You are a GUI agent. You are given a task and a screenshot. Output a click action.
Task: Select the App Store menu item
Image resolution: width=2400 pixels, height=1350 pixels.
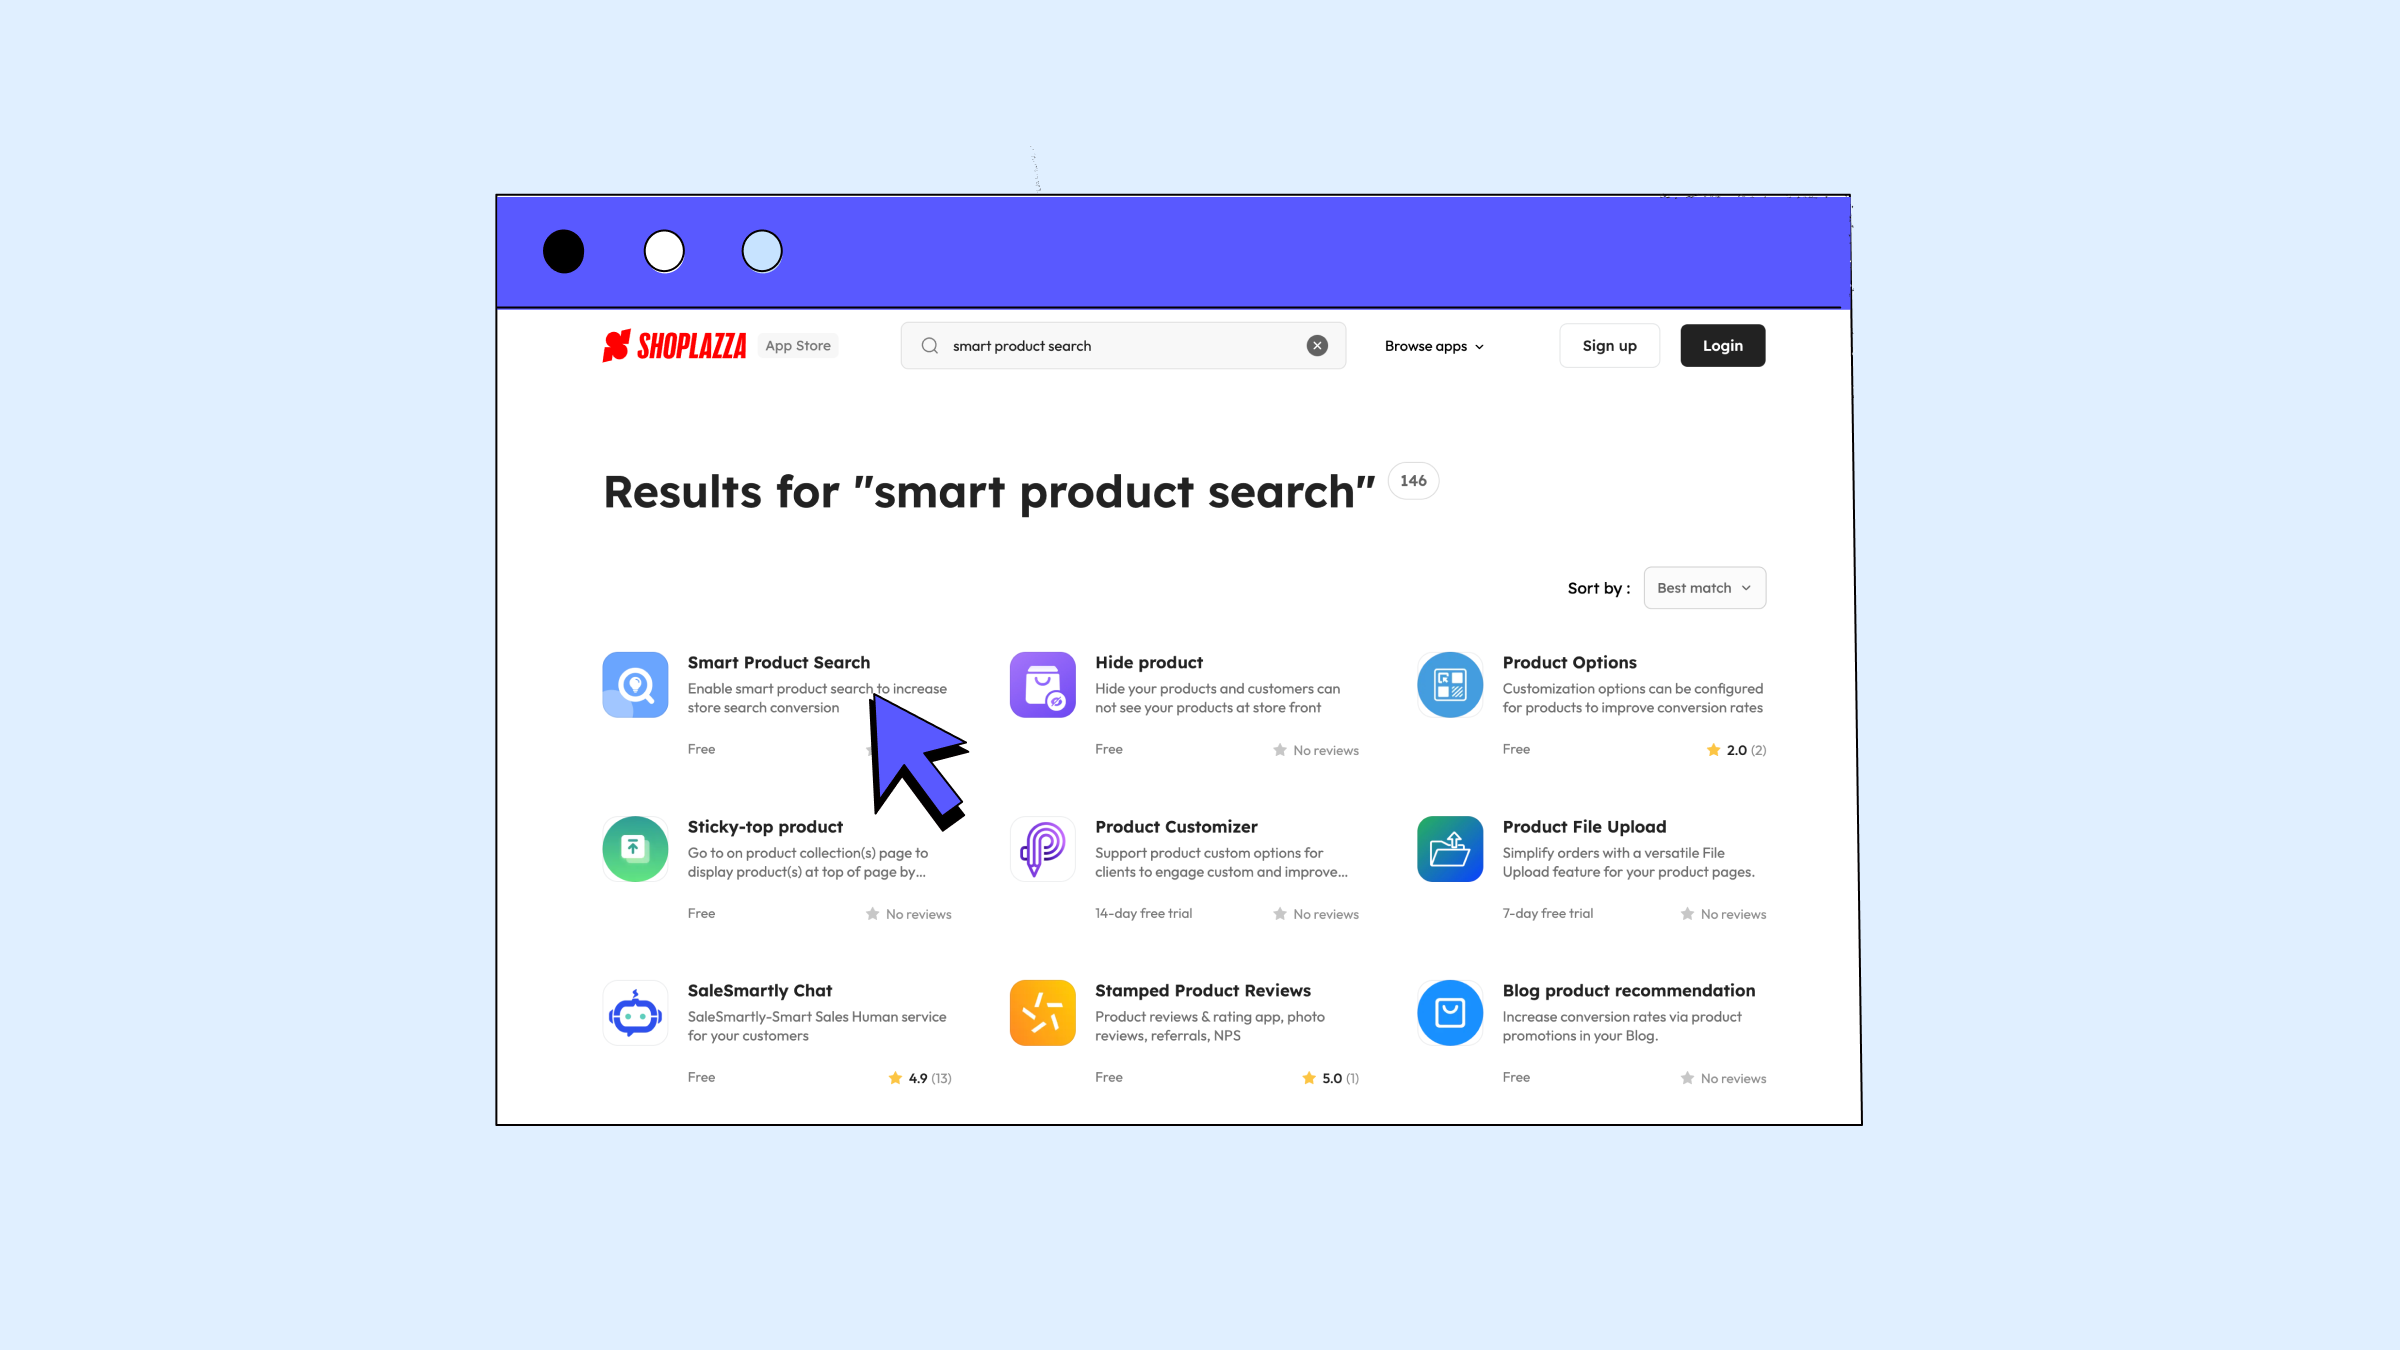pos(796,345)
